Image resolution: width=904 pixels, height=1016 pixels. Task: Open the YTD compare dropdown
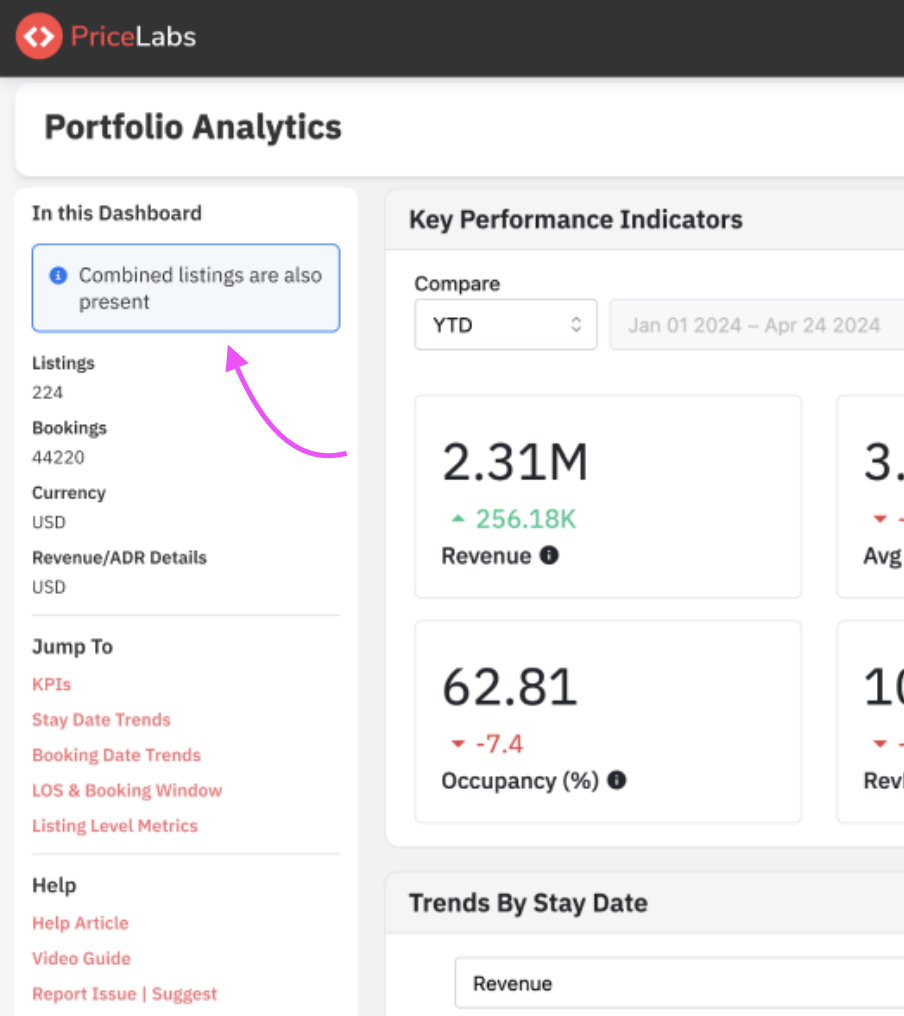pyautogui.click(x=505, y=325)
